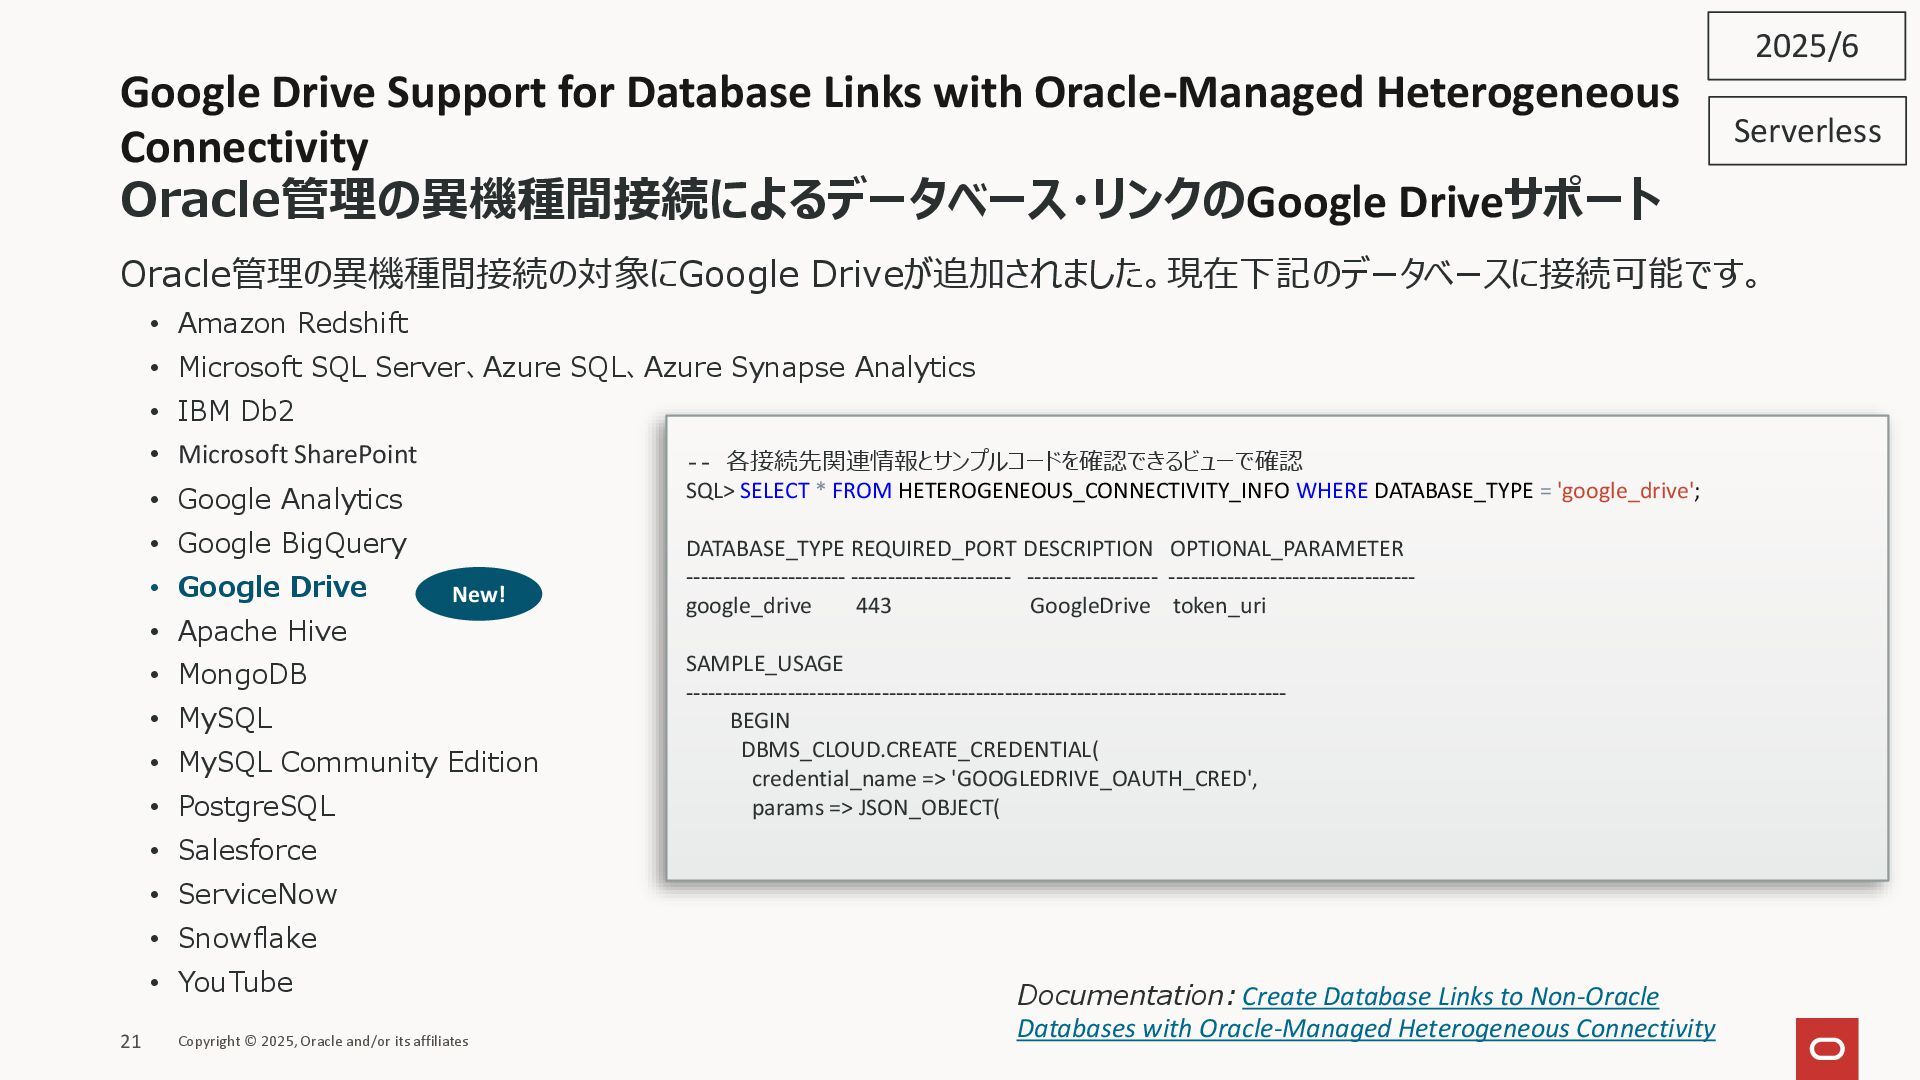The width and height of the screenshot is (1920, 1080).
Task: Open the Create Database Links documentation link
Action: click(x=1366, y=1012)
